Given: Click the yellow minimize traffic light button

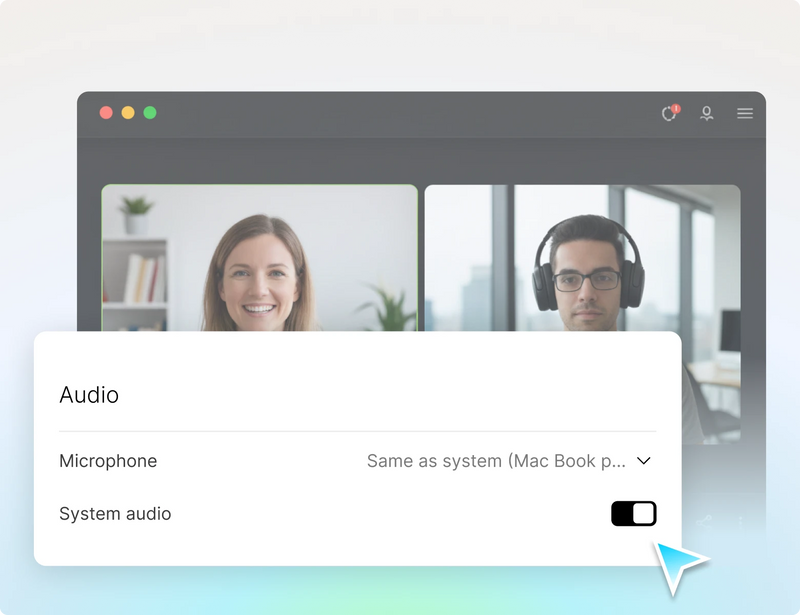Looking at the screenshot, I should [x=128, y=113].
